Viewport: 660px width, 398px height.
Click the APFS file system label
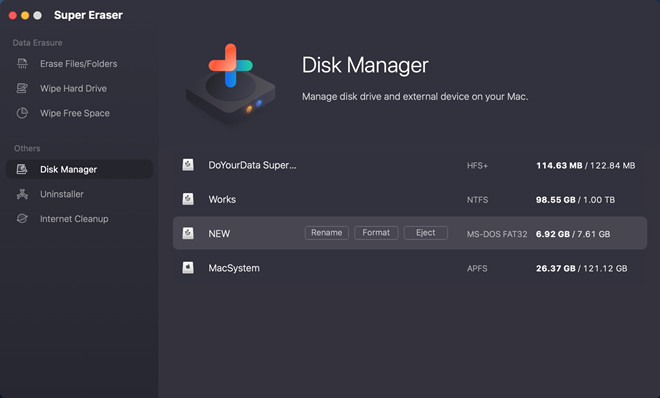[477, 268]
